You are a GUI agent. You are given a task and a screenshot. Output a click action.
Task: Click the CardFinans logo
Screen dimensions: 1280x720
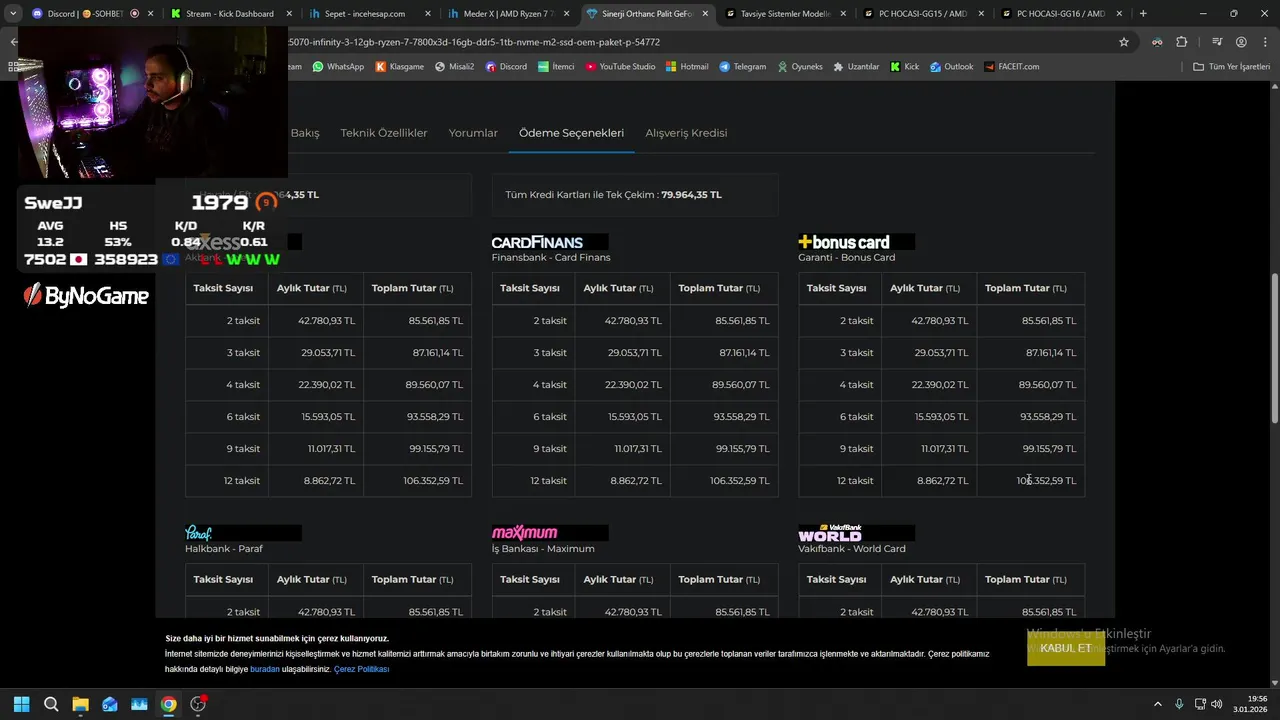[550, 242]
